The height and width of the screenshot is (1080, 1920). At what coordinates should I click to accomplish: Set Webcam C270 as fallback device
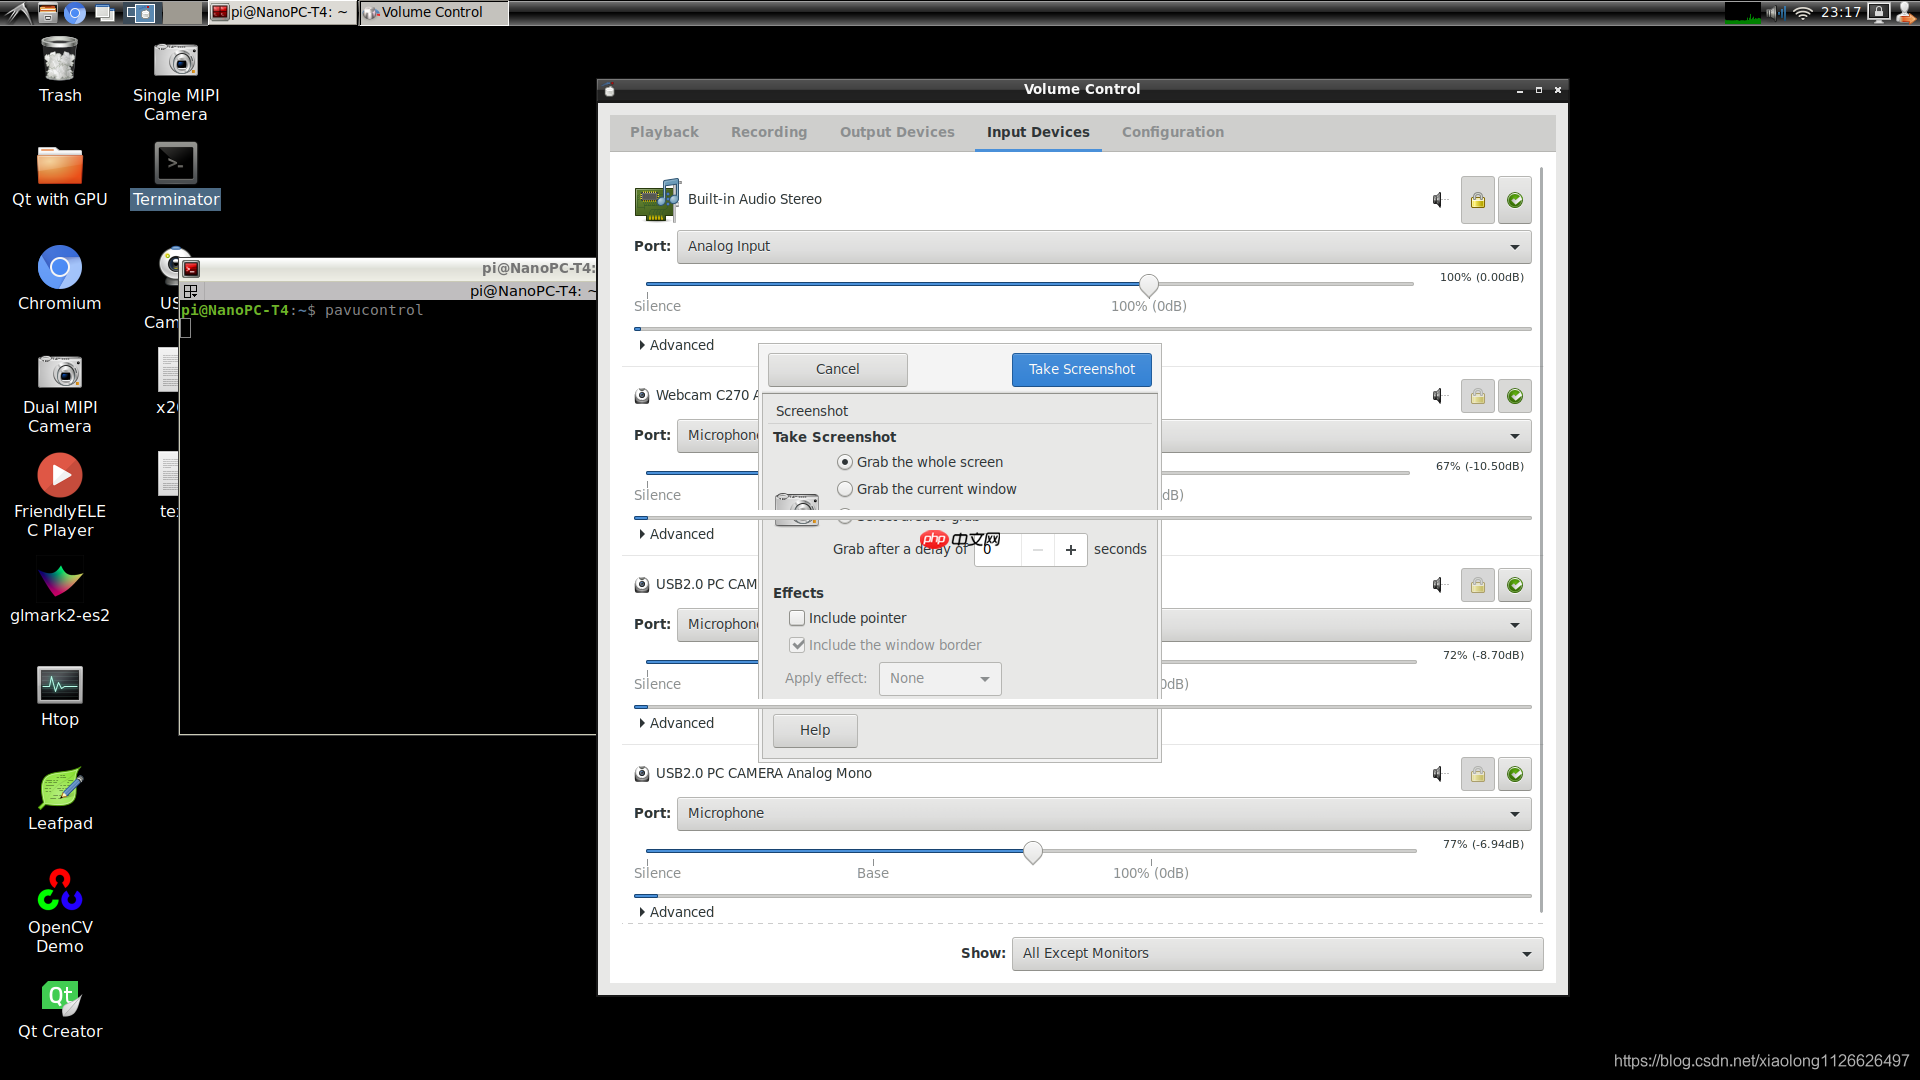coord(1515,397)
